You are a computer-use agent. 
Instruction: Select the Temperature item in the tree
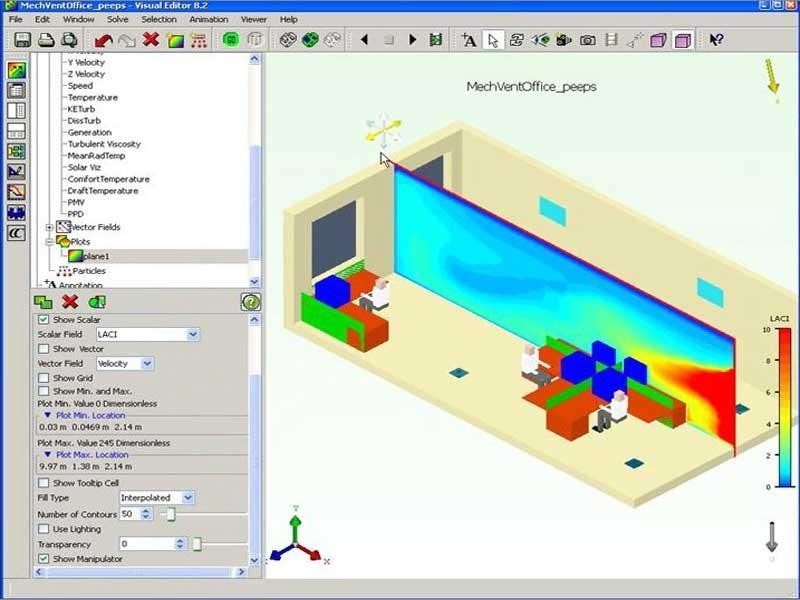[92, 97]
